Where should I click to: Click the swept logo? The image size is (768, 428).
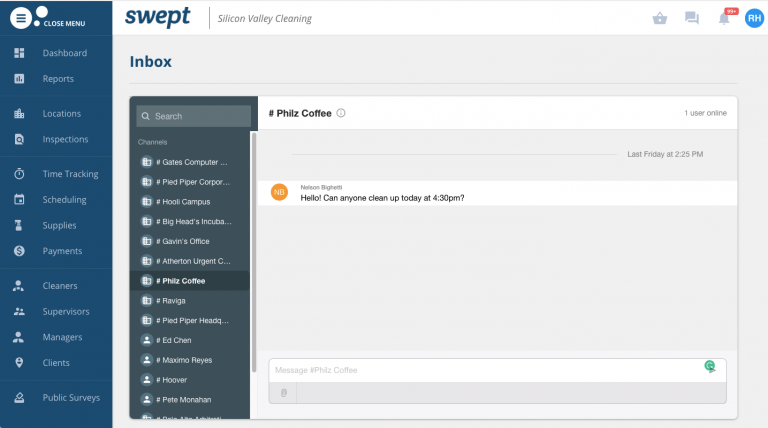click(x=158, y=18)
